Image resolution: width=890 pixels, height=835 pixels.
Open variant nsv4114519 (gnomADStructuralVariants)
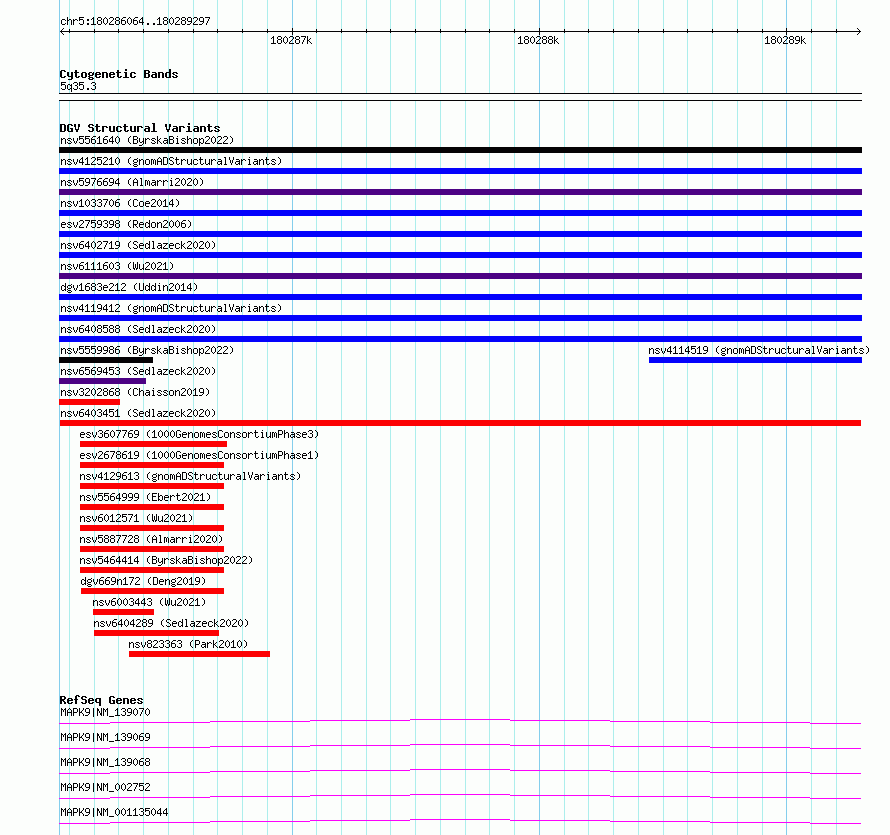click(x=759, y=350)
